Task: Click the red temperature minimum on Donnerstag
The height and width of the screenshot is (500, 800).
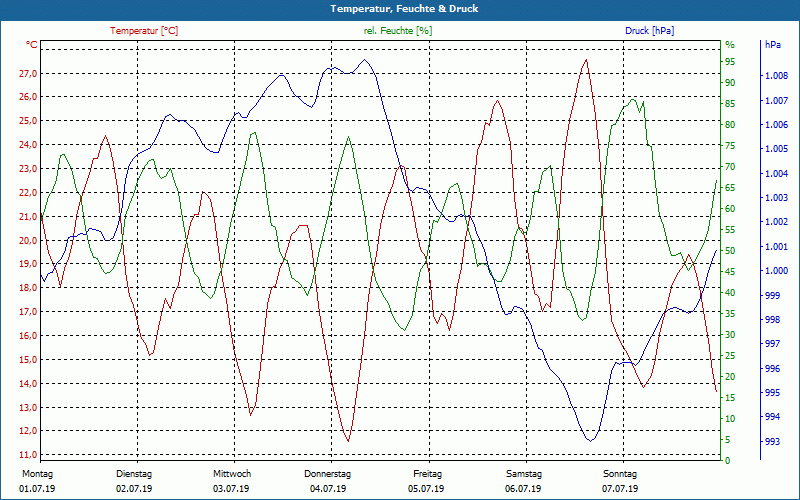Action: coord(348,441)
